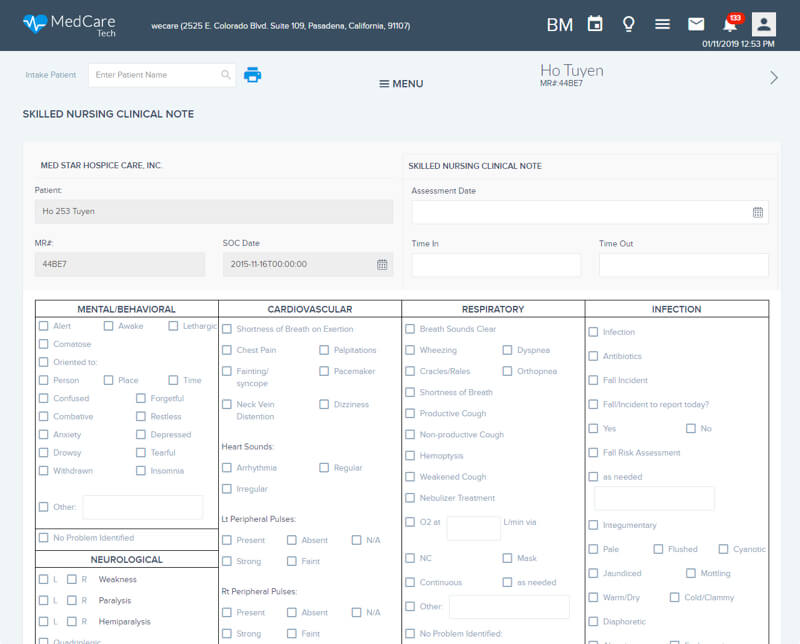800x644 pixels.
Task: Check the Productive Cough checkbox
Action: pos(410,413)
